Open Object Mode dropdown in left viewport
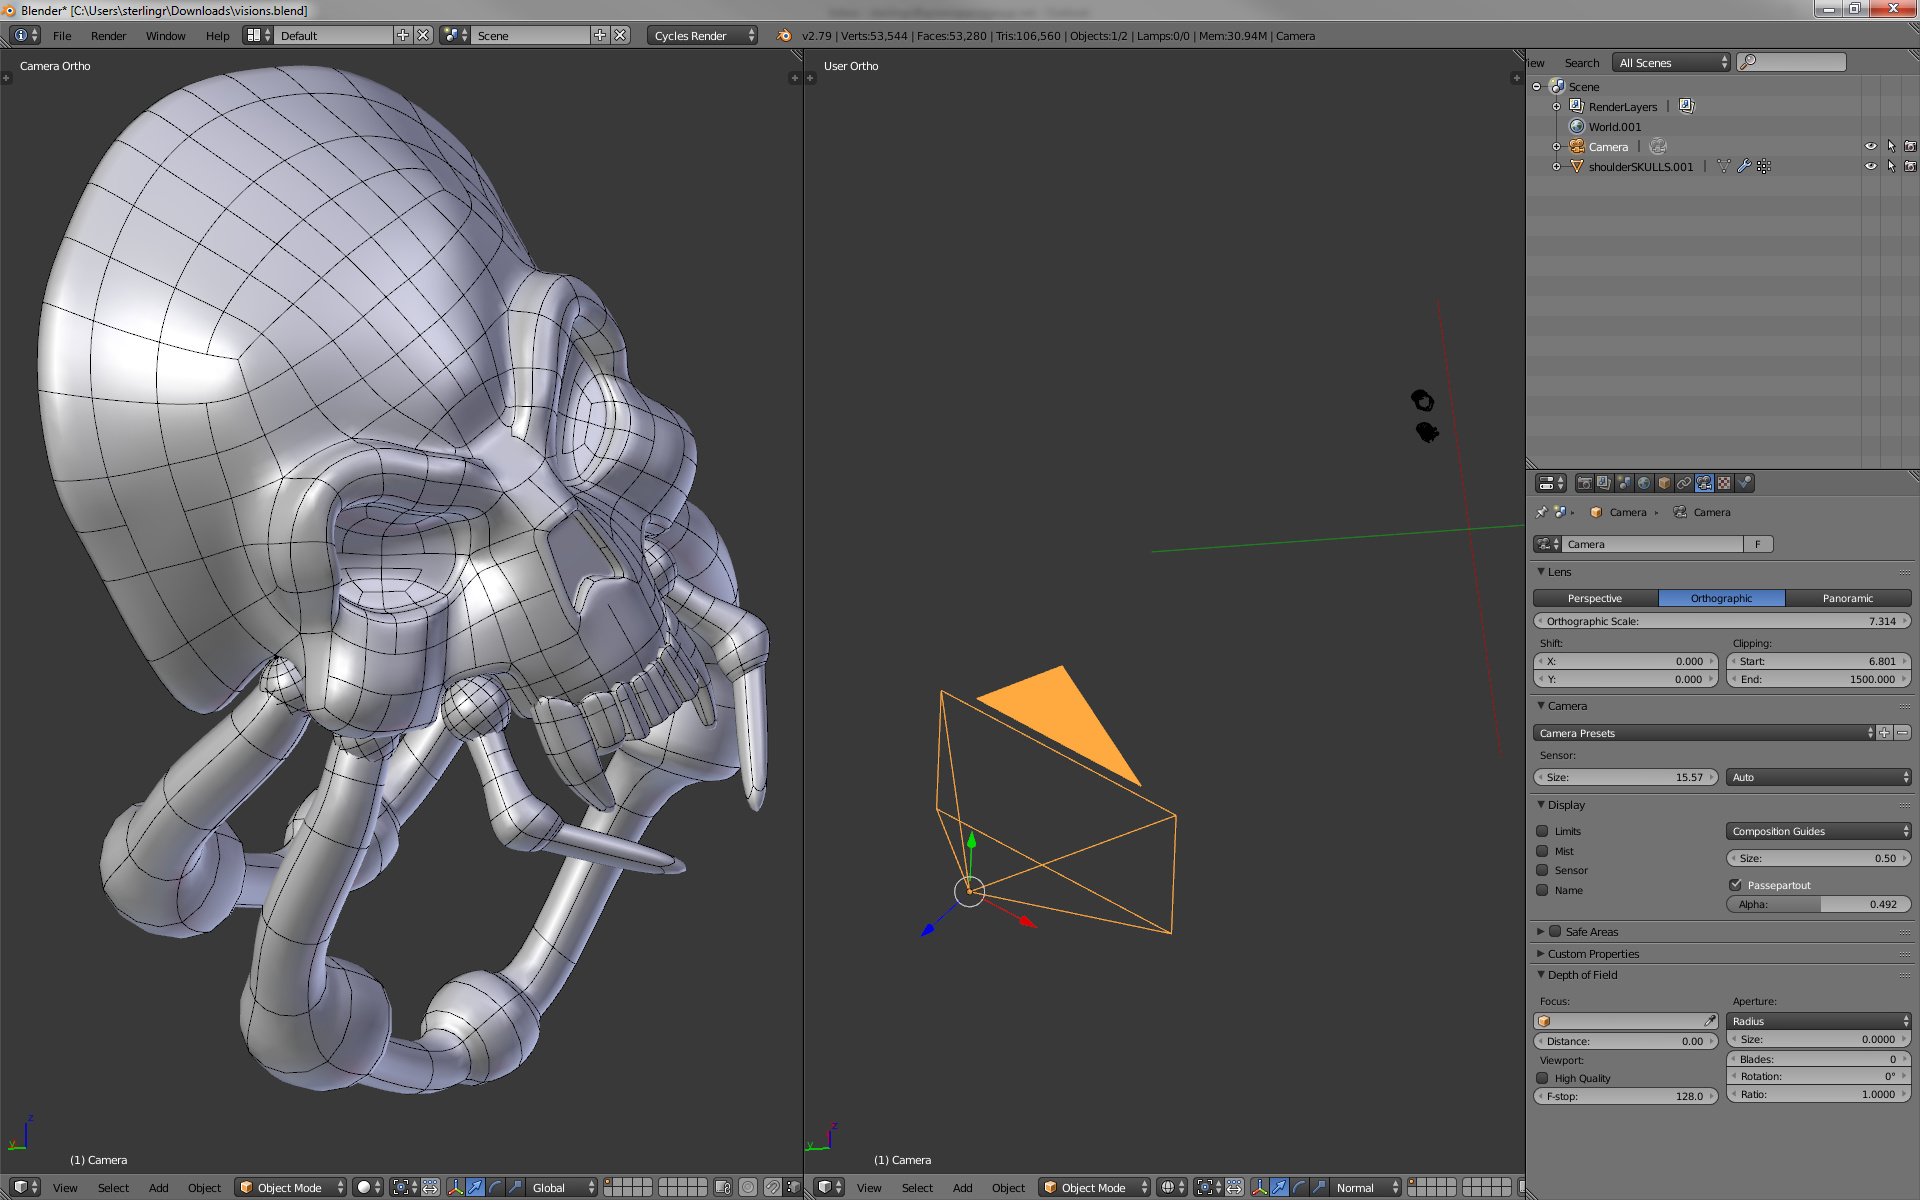This screenshot has width=1920, height=1200. [291, 1187]
